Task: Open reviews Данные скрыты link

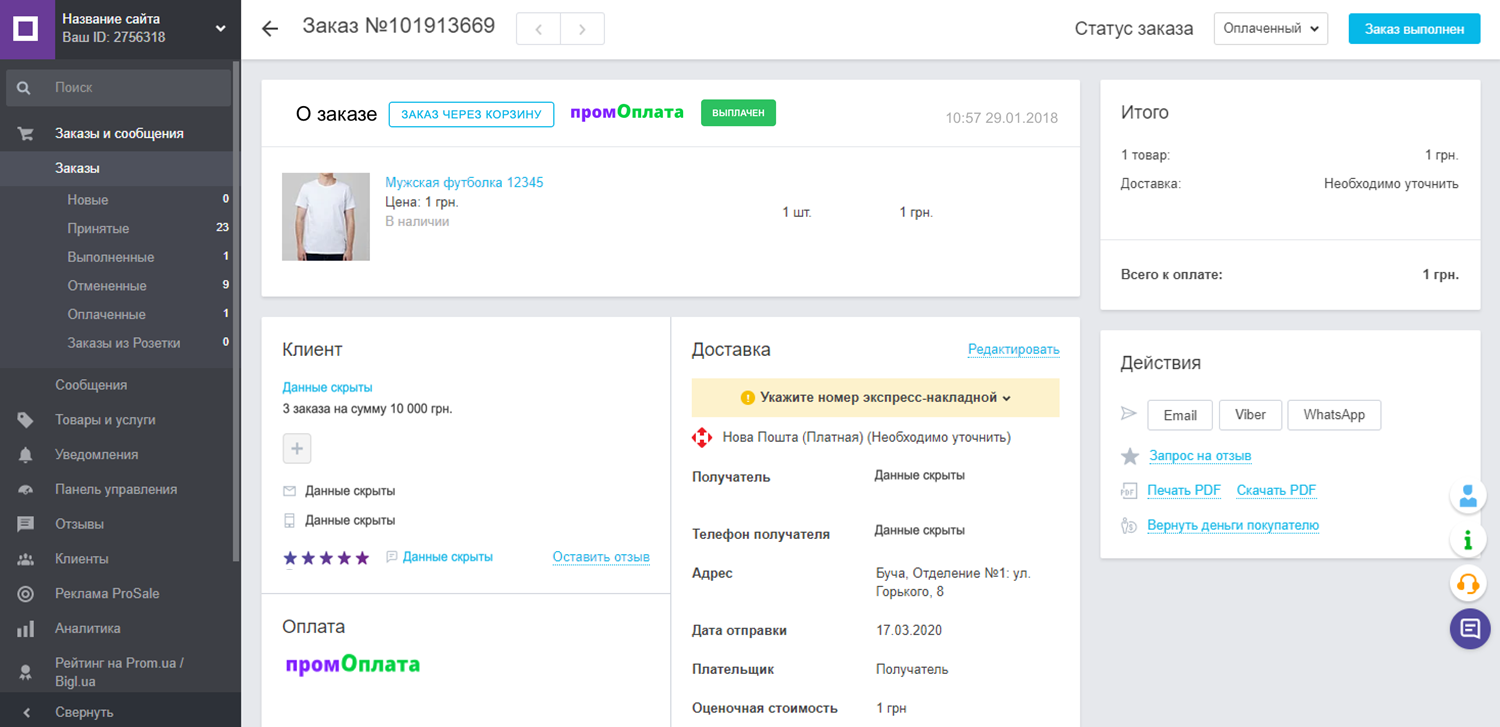Action: (x=447, y=557)
